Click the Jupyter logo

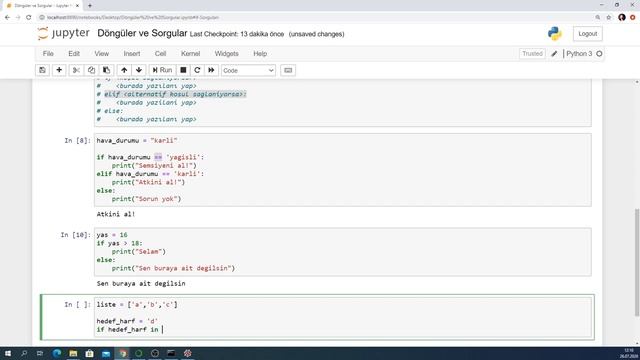click(64, 33)
